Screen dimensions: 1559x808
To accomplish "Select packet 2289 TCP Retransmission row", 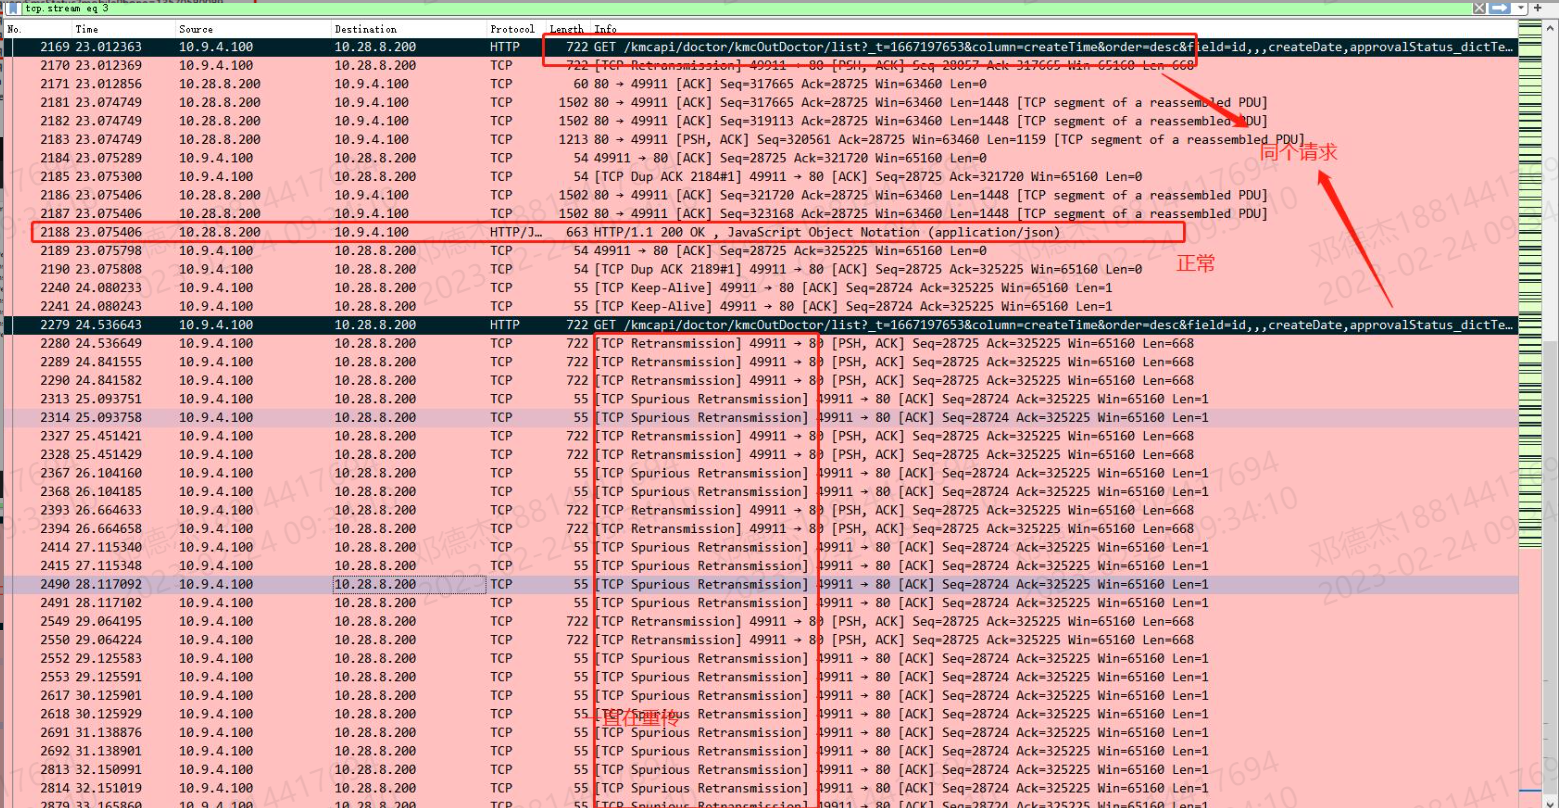I will coord(760,362).
